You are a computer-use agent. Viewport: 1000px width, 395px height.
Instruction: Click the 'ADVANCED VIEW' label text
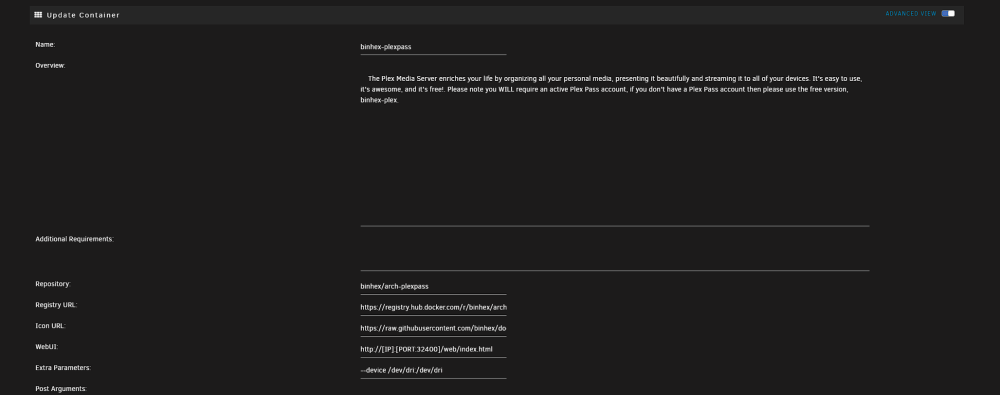click(x=911, y=13)
